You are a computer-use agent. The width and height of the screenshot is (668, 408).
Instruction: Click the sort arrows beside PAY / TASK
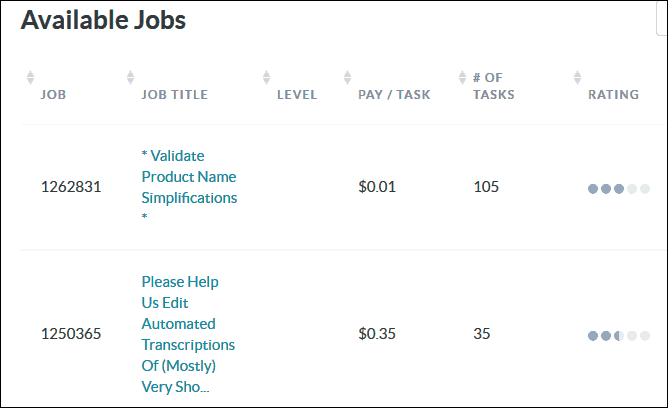[x=347, y=78]
